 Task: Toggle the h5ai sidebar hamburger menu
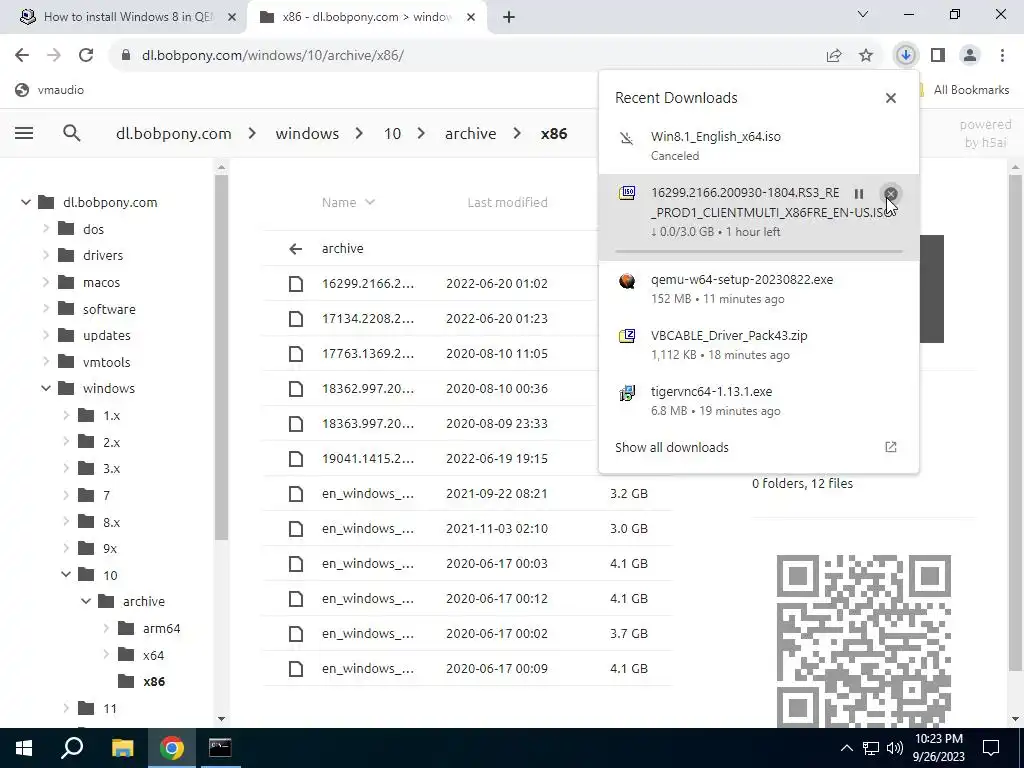pos(24,133)
